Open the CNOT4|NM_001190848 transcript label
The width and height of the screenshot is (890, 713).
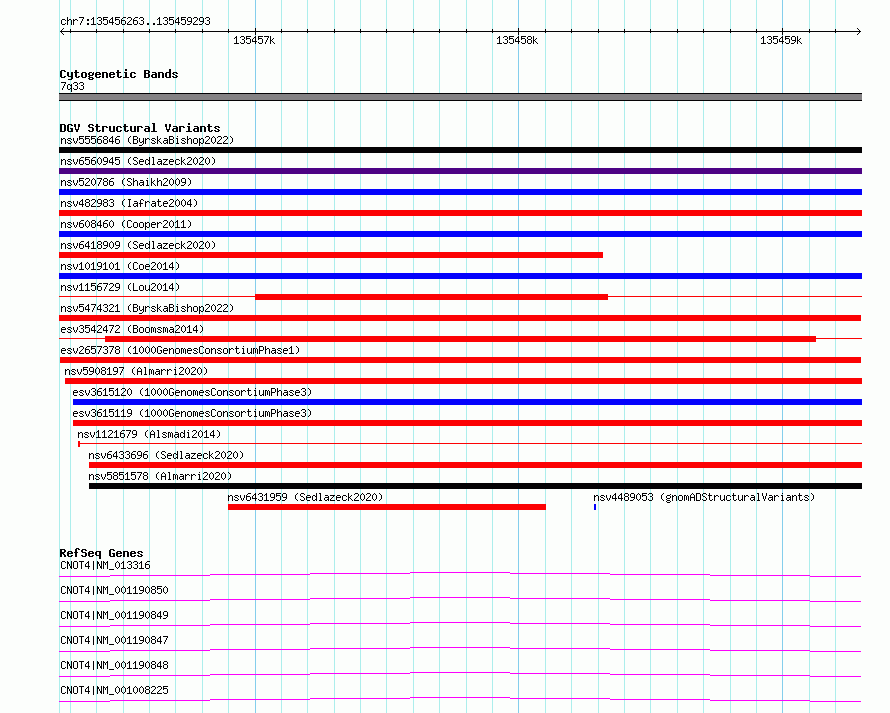[114, 665]
